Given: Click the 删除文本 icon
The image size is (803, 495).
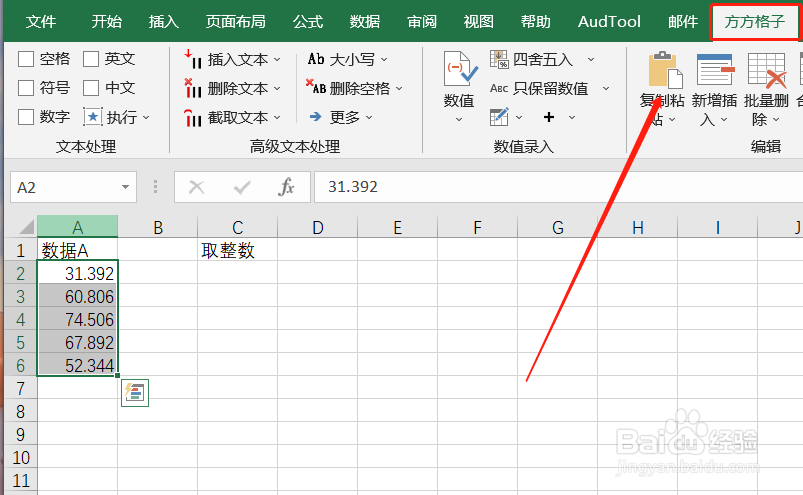Looking at the screenshot, I should pos(193,89).
